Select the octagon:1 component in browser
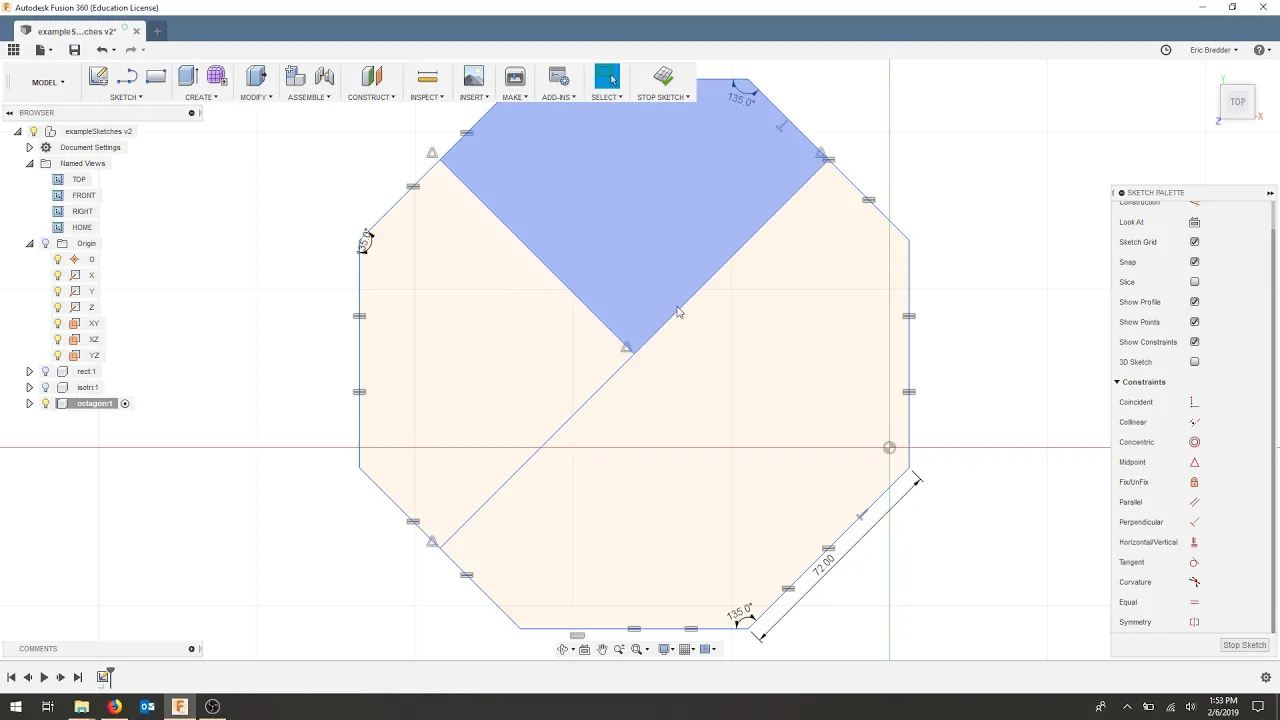Screen dimensions: 1280x720 pos(95,403)
